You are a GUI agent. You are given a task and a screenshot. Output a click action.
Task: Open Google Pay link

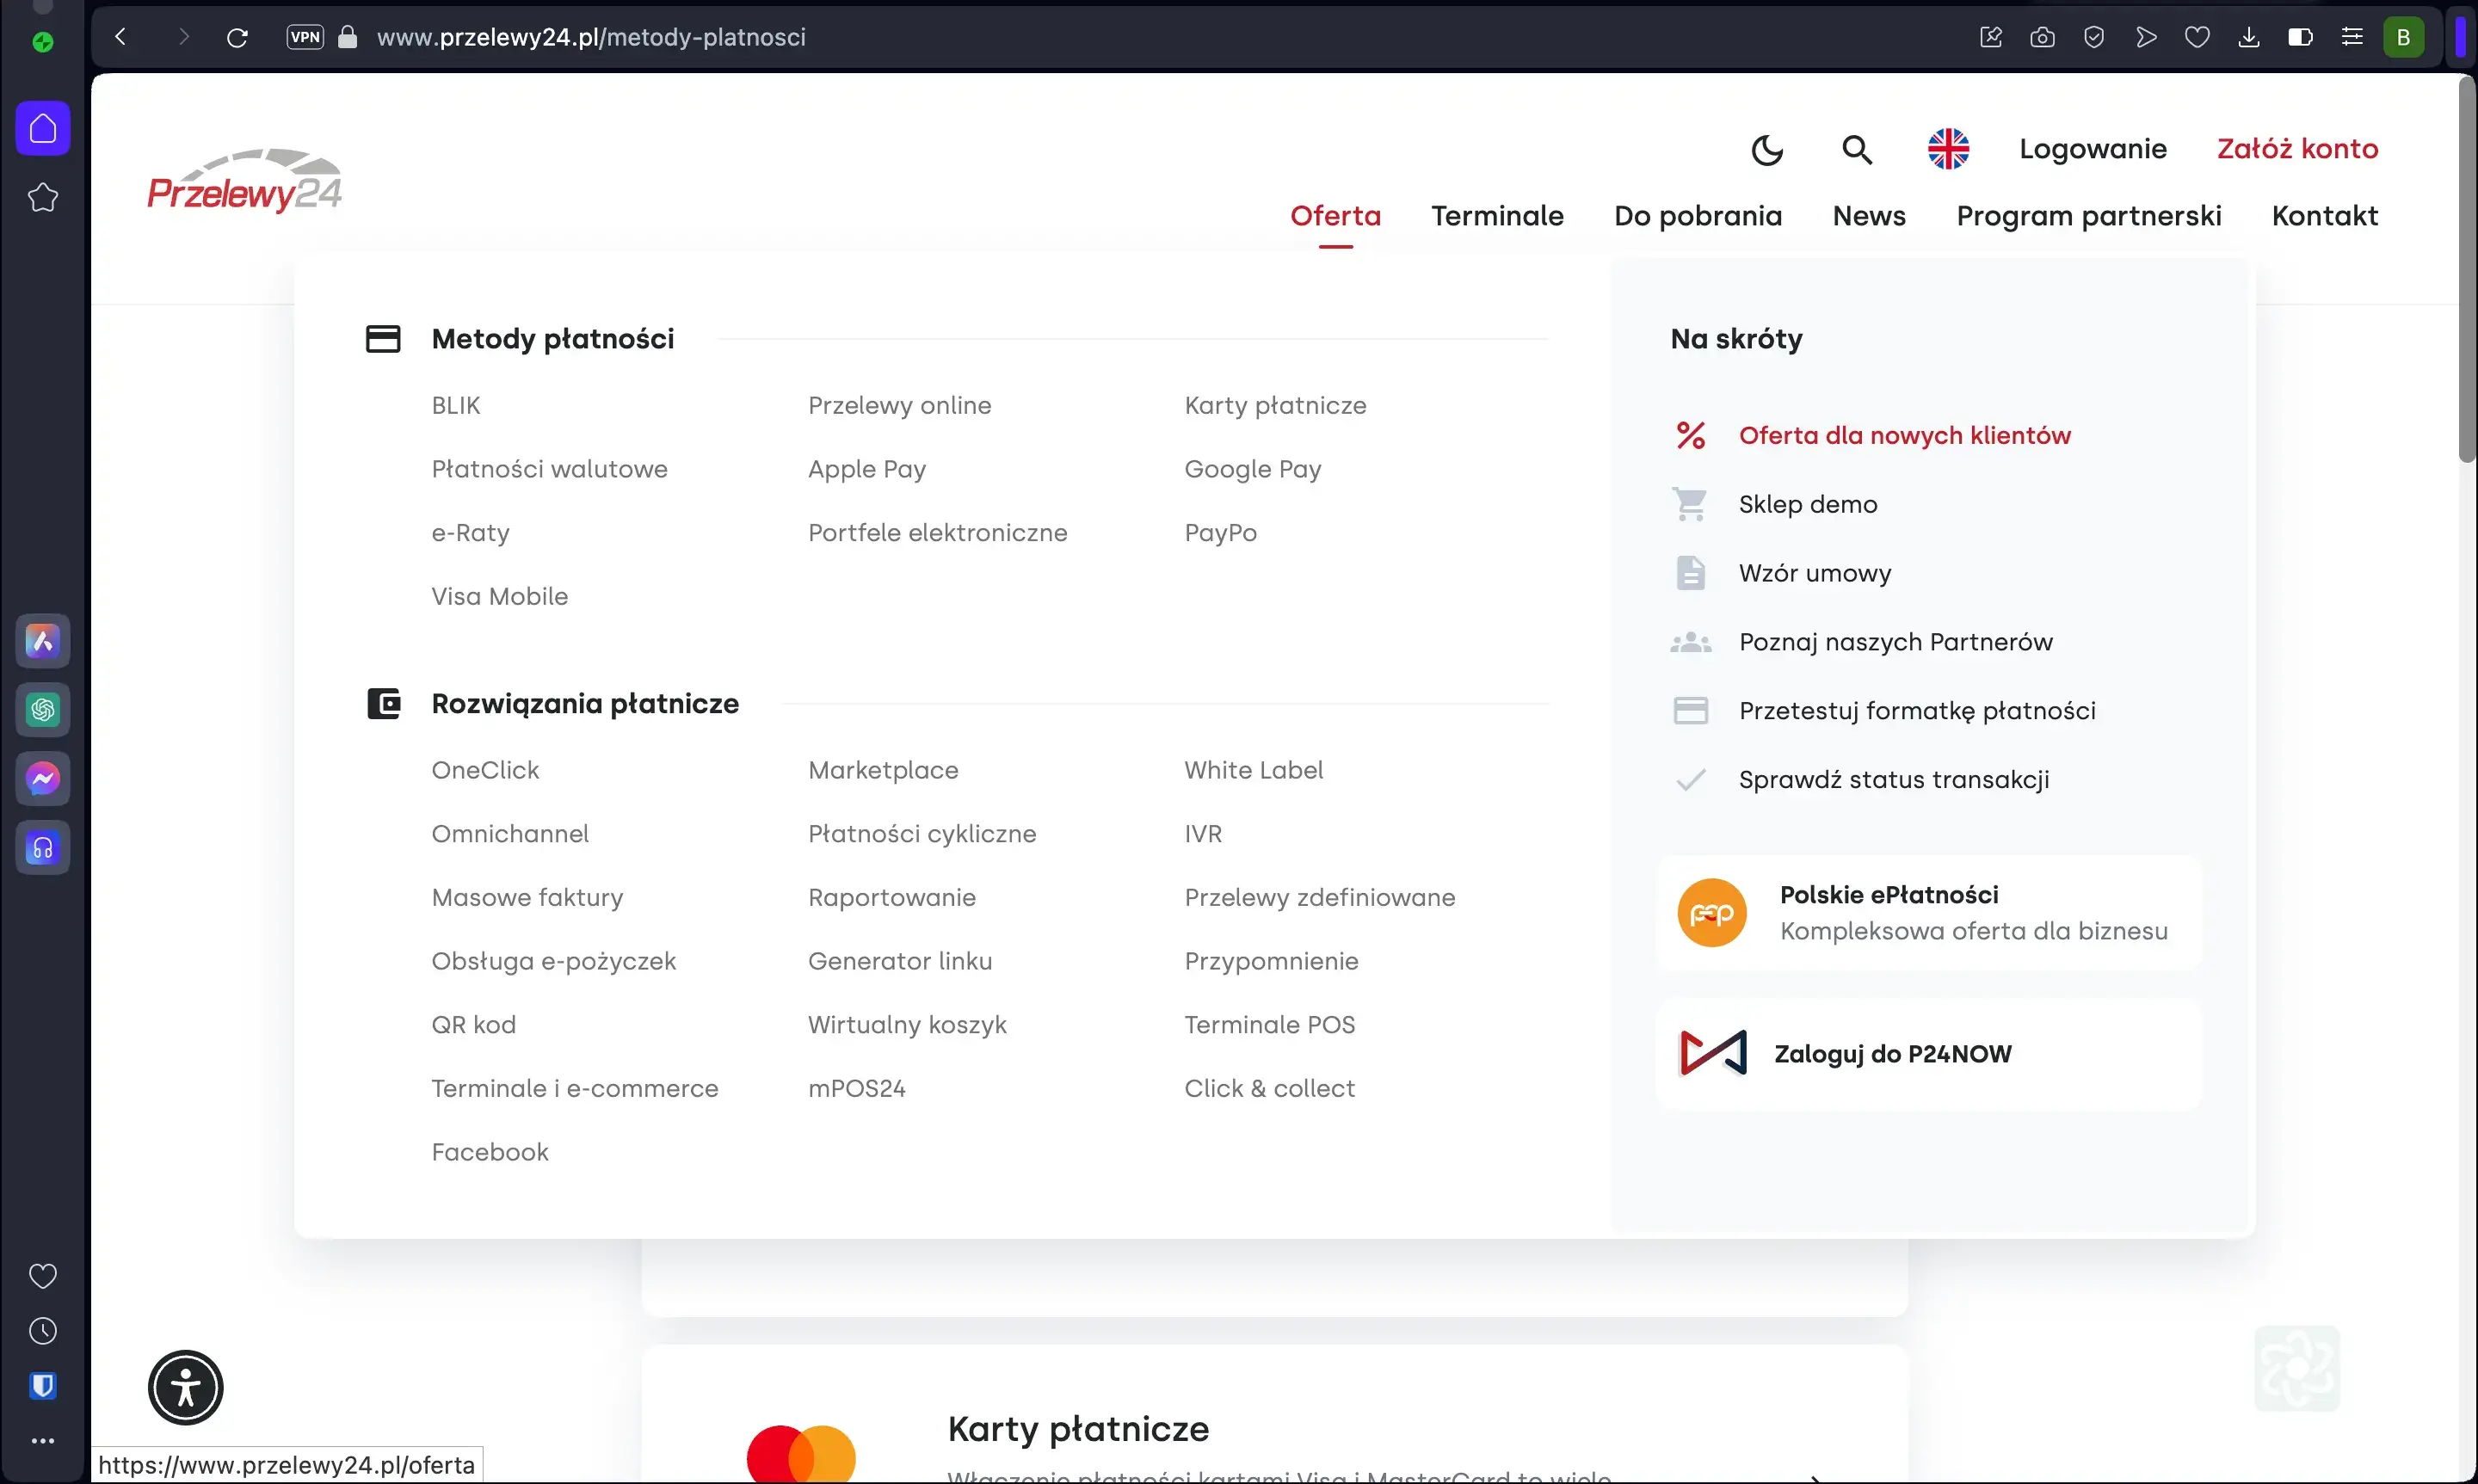pyautogui.click(x=1253, y=470)
